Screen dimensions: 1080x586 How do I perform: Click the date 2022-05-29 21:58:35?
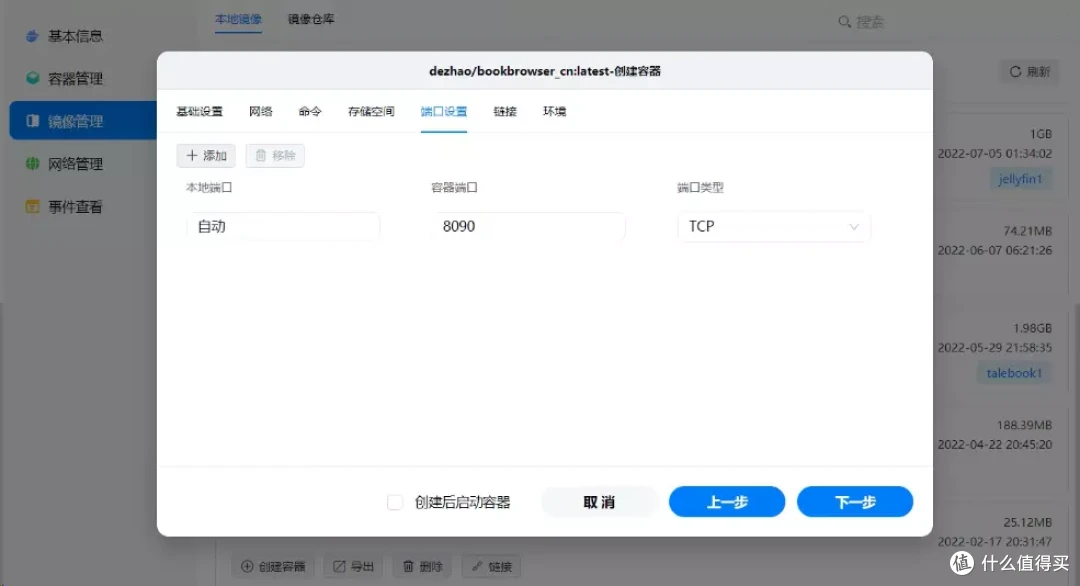pyautogui.click(x=995, y=347)
